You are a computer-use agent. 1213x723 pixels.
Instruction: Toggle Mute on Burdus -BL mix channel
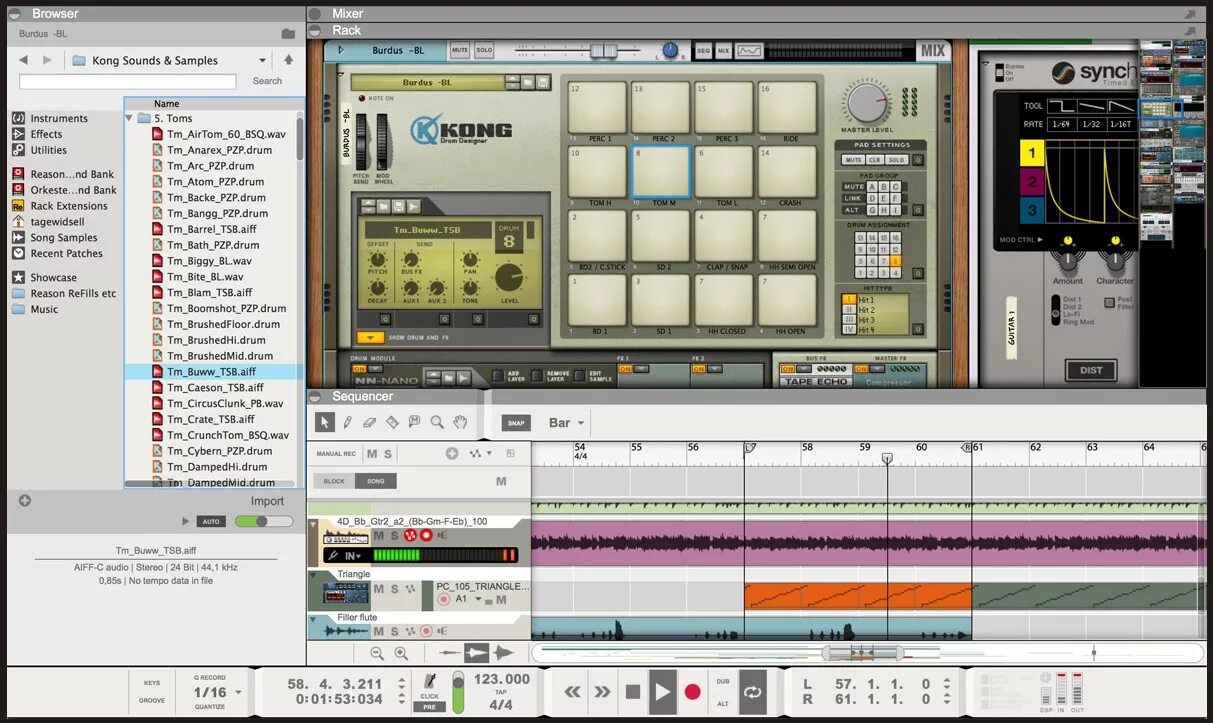pos(460,50)
